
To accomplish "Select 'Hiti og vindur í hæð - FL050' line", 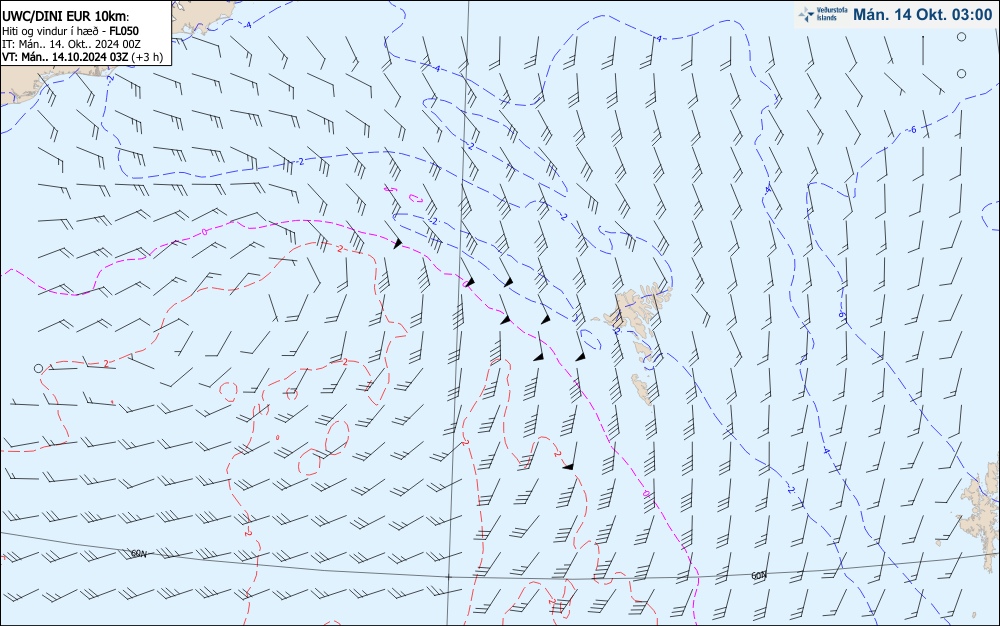I will tap(70, 31).
